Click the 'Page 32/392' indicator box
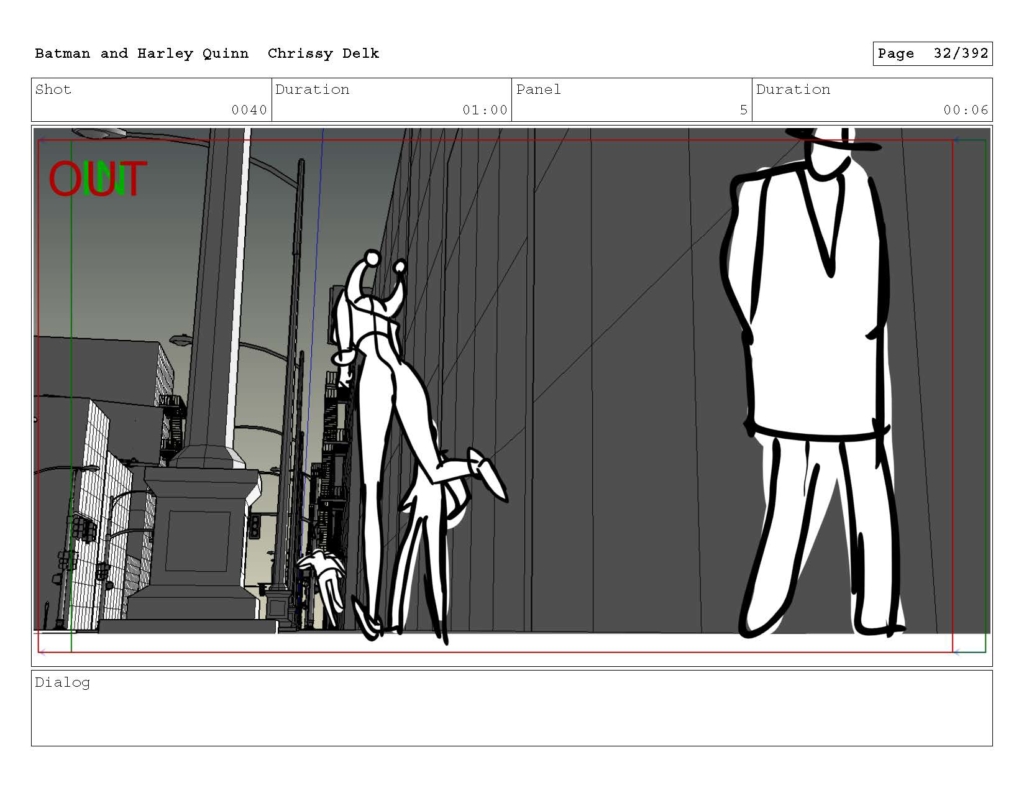 pyautogui.click(x=933, y=54)
